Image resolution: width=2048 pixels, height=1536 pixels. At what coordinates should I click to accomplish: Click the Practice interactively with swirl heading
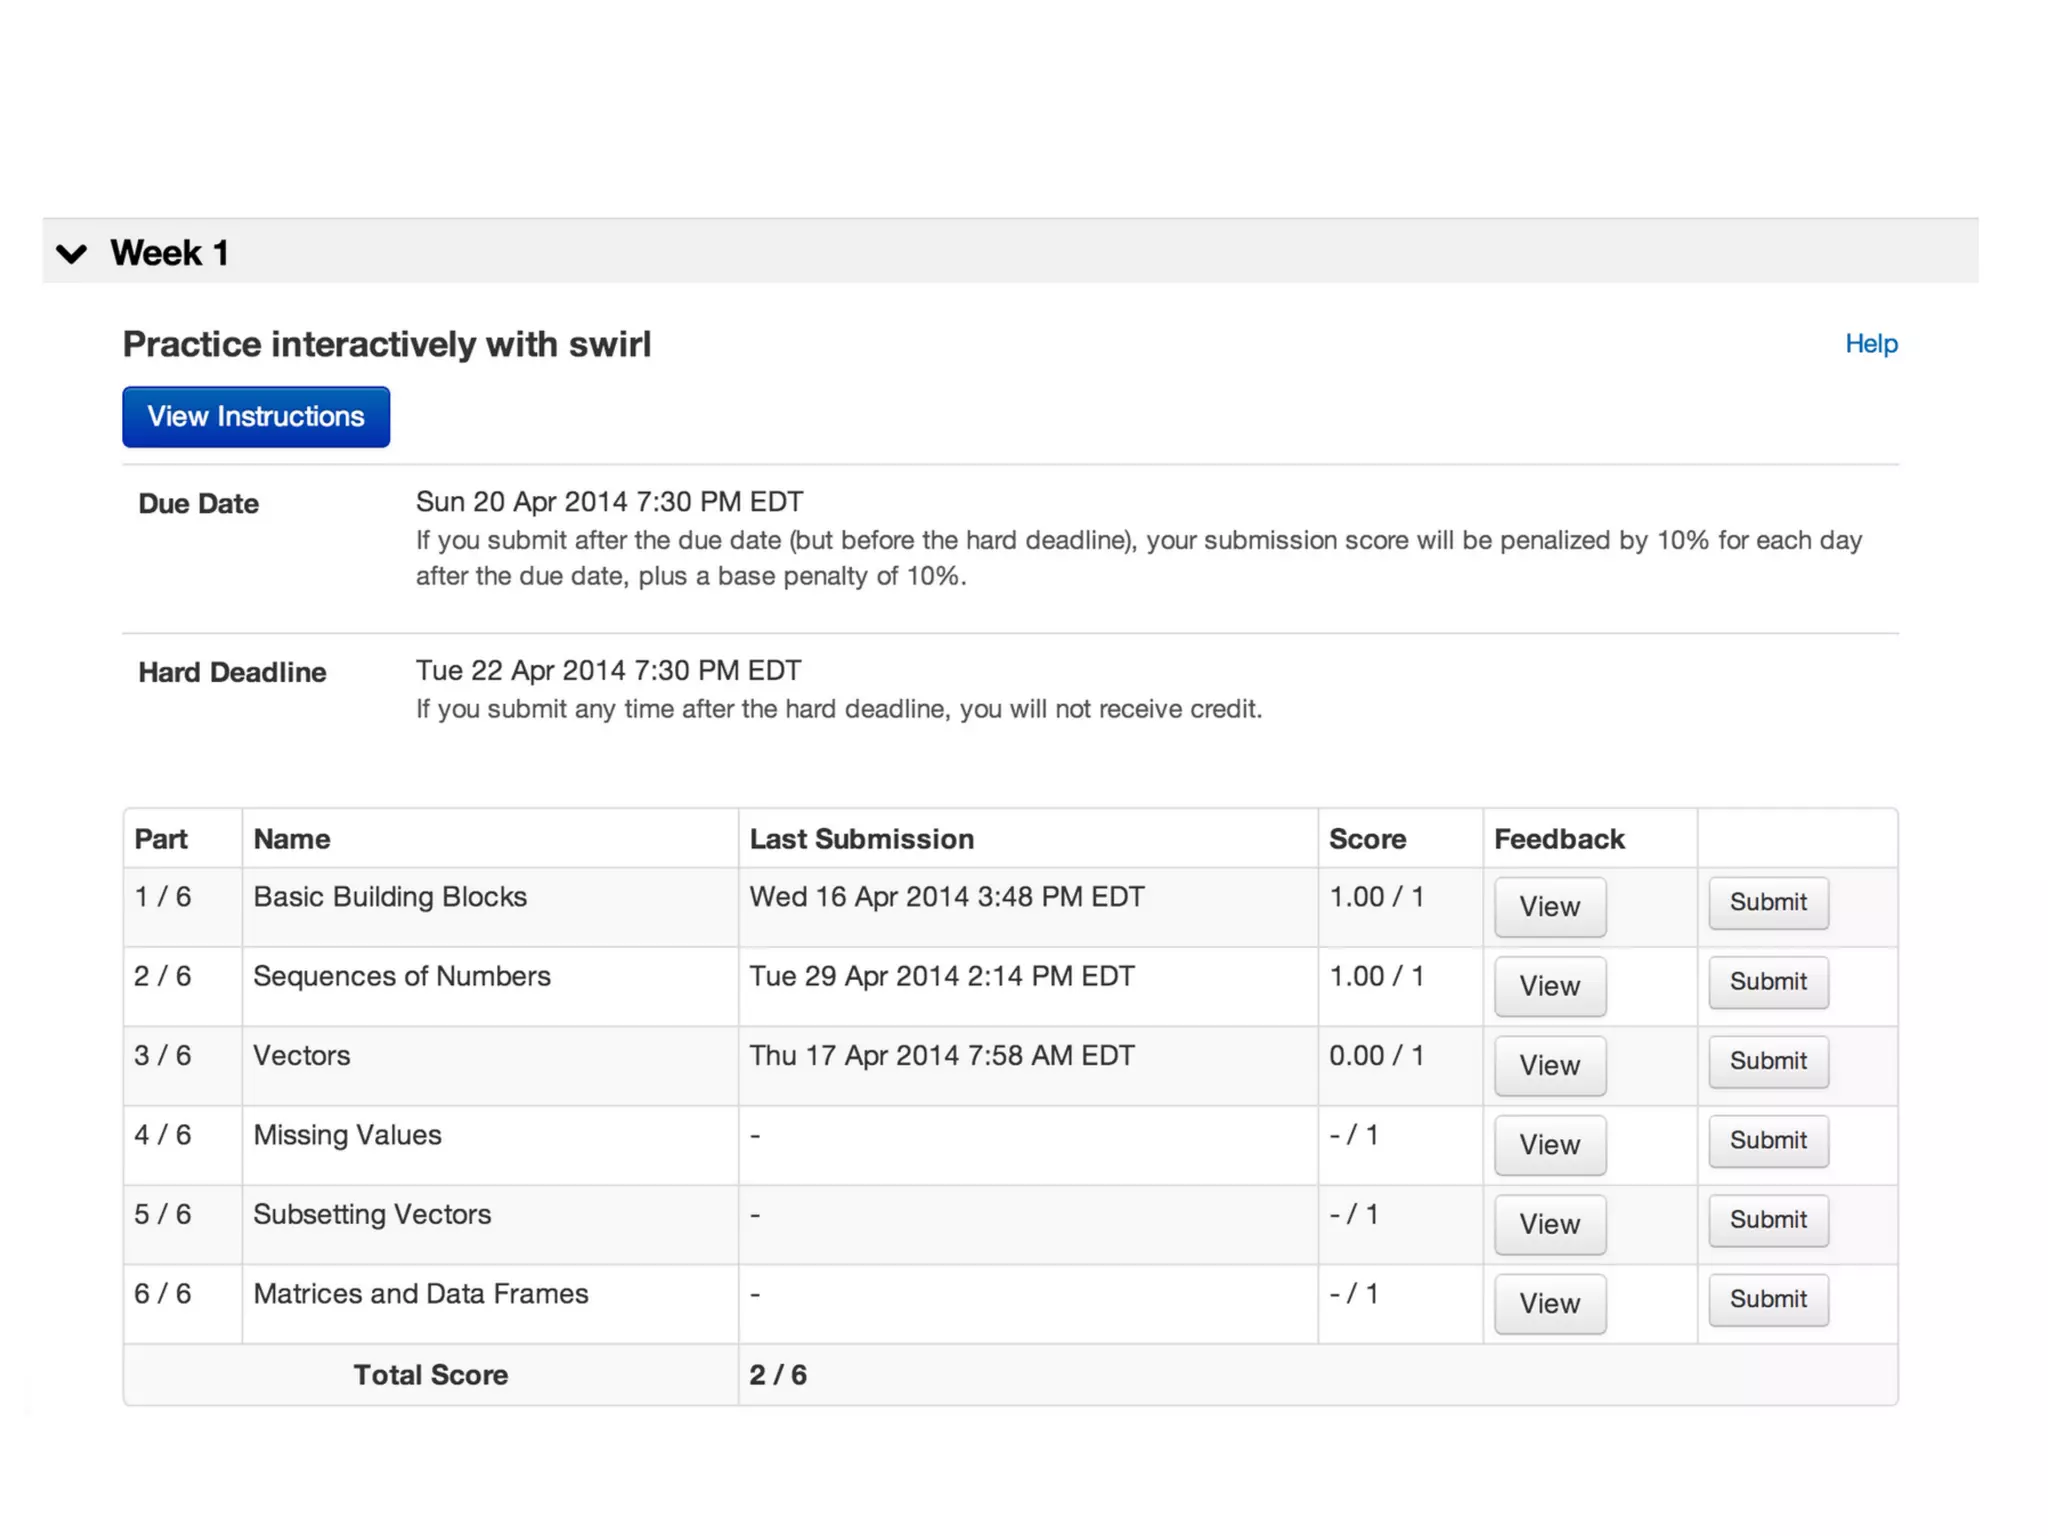(386, 345)
